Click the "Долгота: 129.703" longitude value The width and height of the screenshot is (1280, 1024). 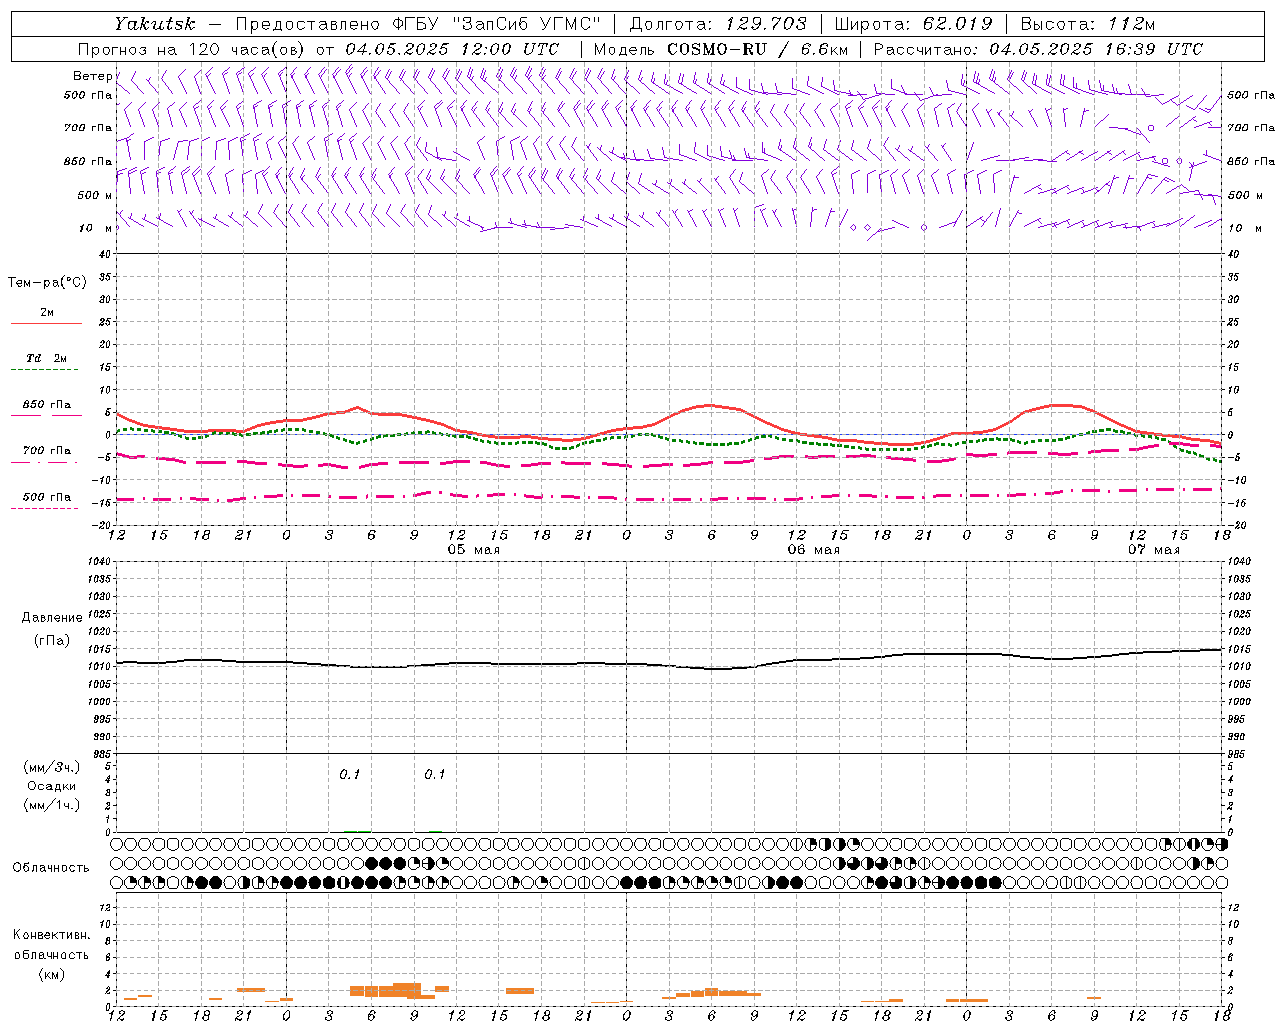[716, 24]
